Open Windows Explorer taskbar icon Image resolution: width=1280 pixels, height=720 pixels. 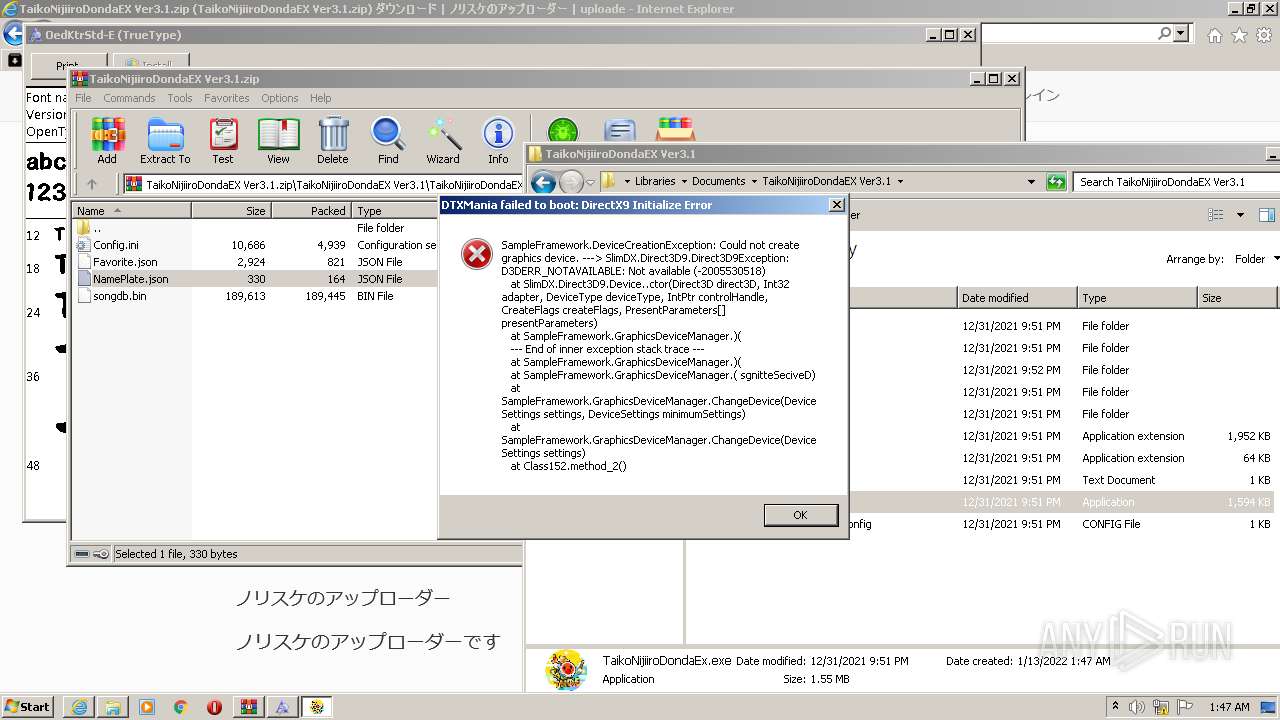113,707
